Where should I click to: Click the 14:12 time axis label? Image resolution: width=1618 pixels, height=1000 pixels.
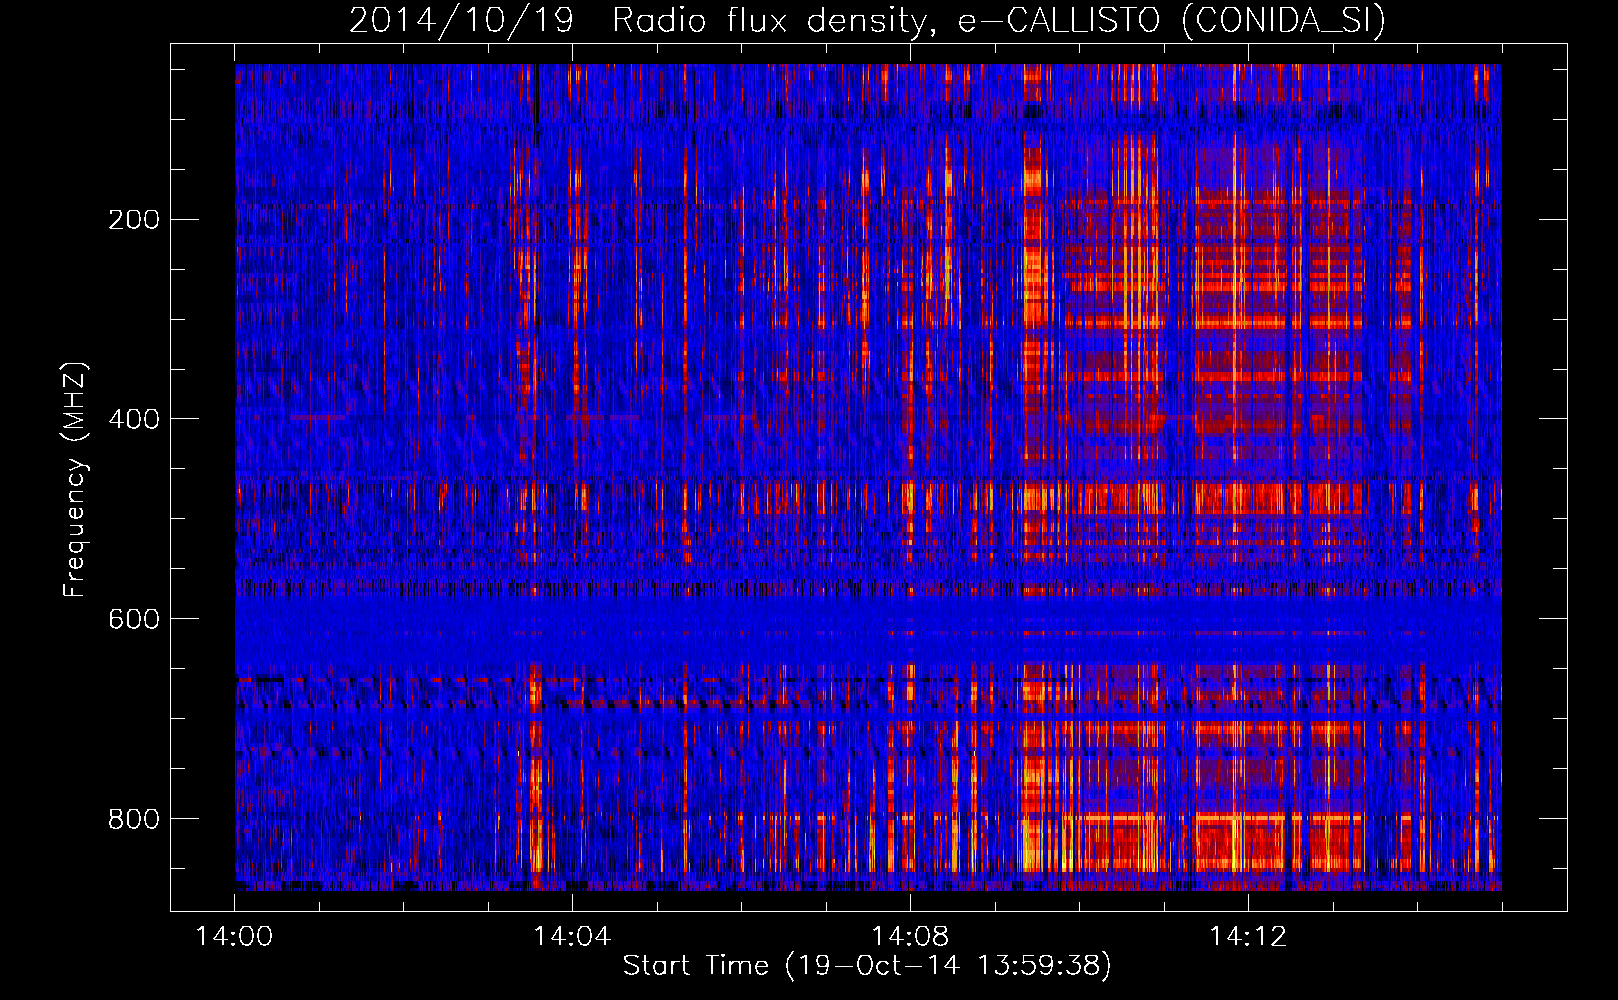[1248, 937]
